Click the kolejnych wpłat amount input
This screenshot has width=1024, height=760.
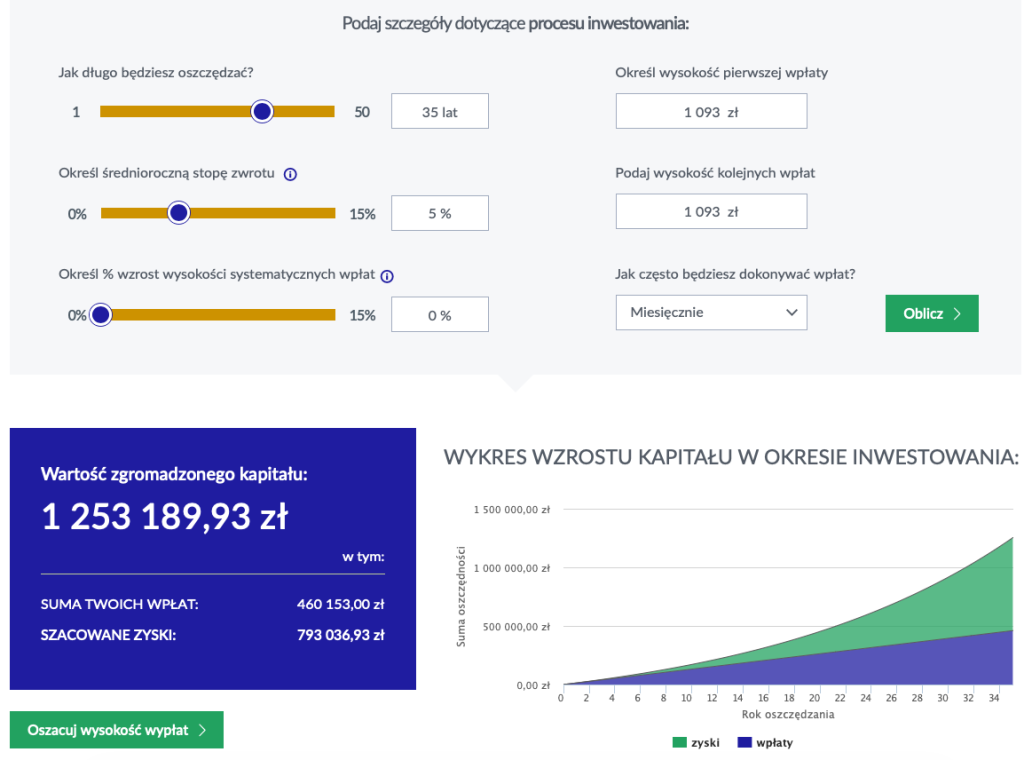click(x=711, y=212)
